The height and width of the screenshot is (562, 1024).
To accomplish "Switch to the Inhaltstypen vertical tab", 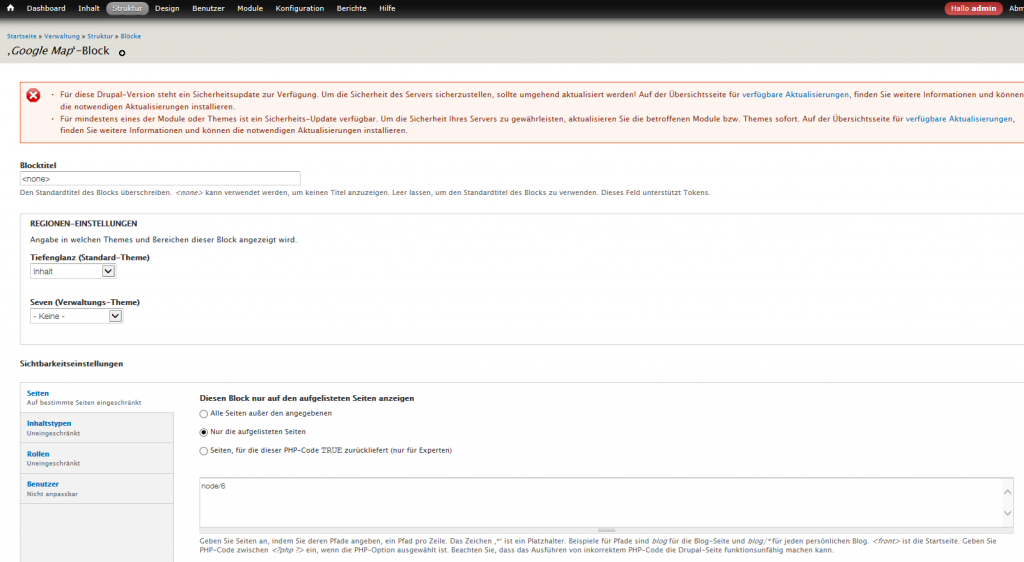I will [49, 423].
